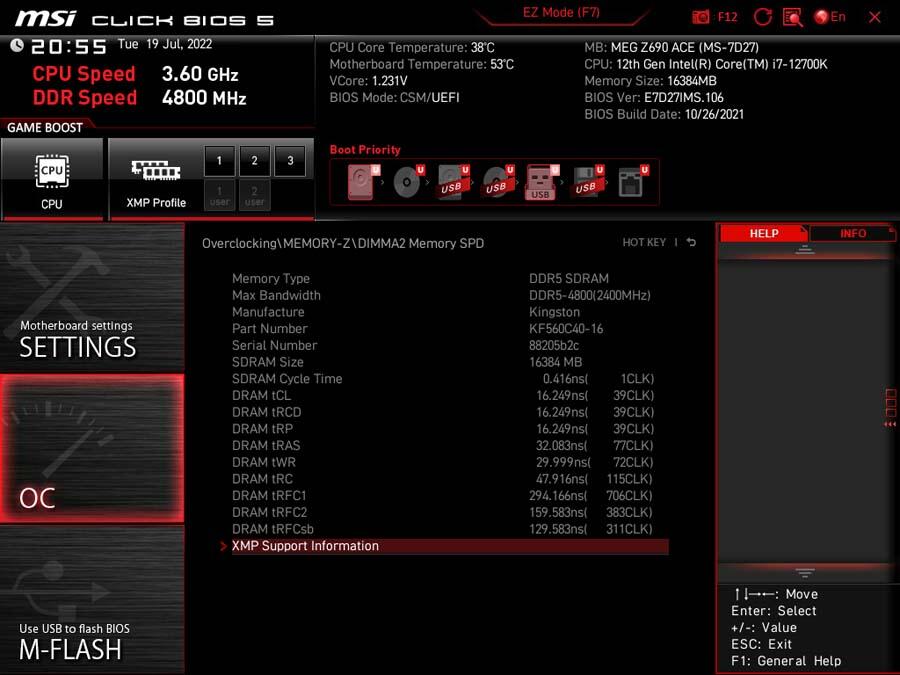Viewport: 900px width, 675px height.
Task: Select the hard disk boot device icon
Action: [x=363, y=182]
